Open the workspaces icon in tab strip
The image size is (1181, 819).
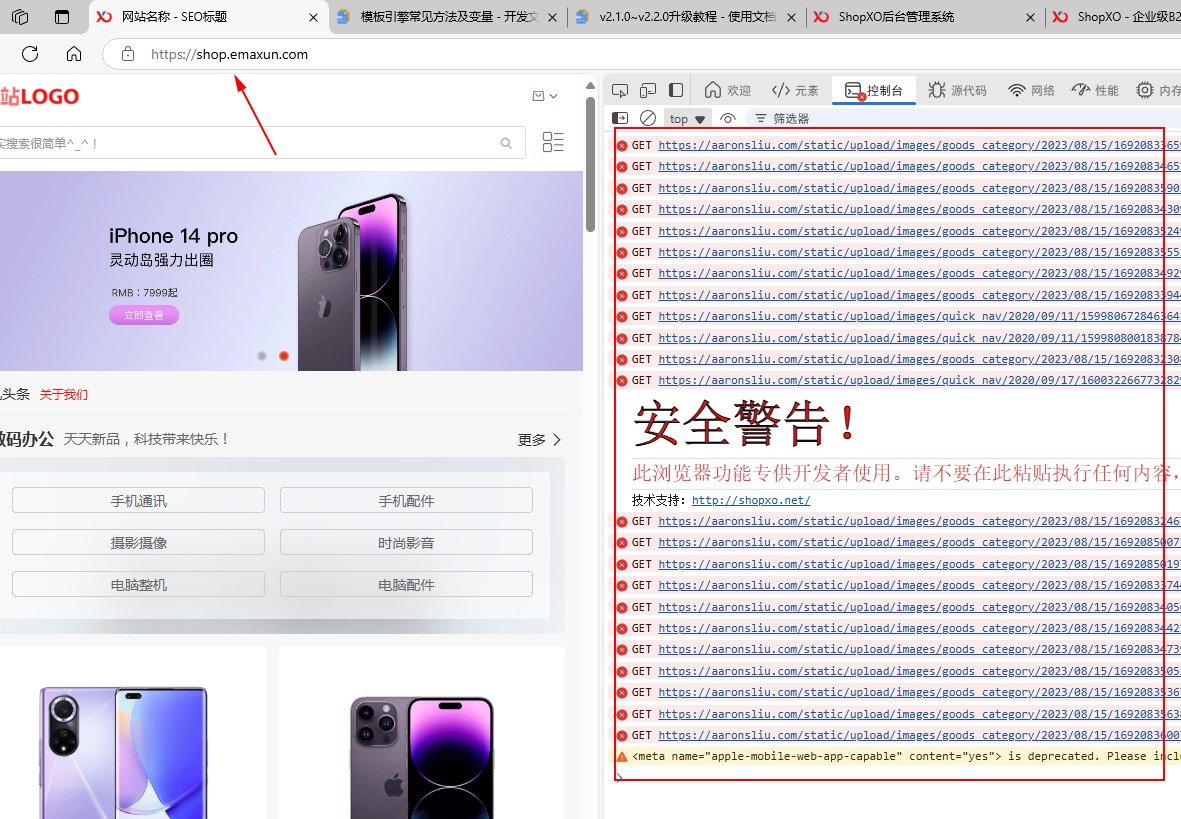click(x=20, y=17)
